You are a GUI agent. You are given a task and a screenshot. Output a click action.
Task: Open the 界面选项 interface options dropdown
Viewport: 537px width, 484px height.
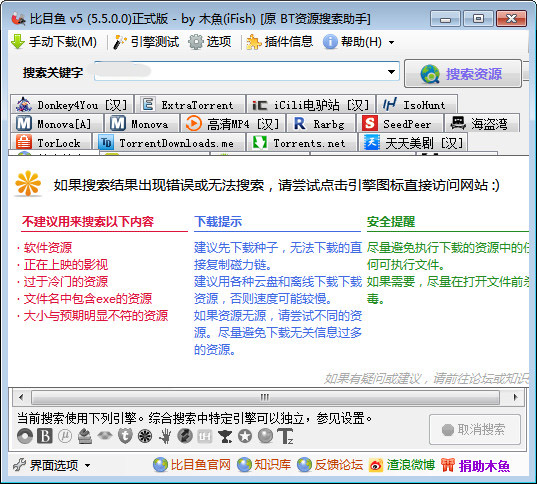point(51,465)
